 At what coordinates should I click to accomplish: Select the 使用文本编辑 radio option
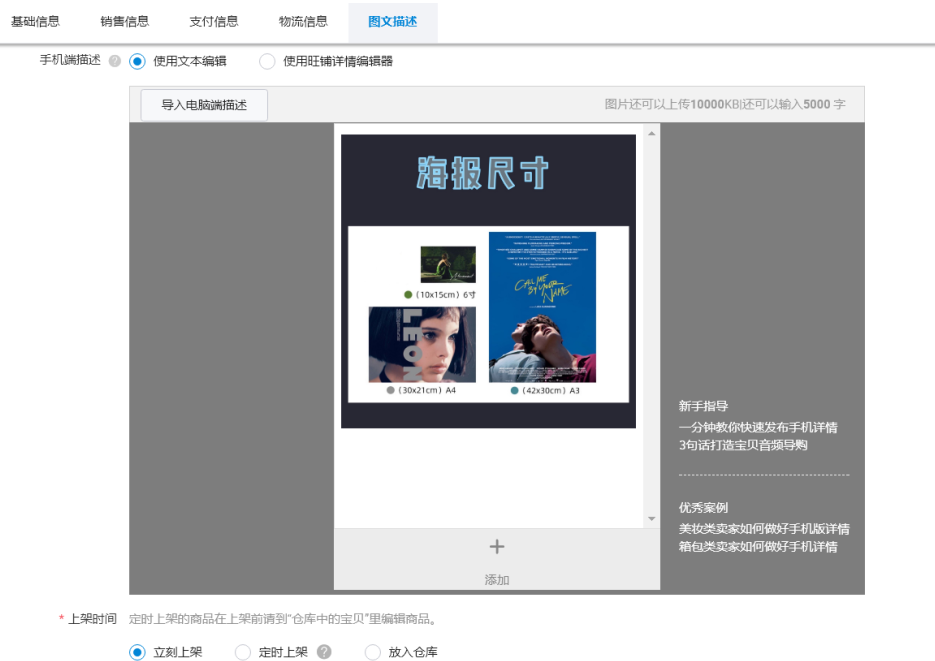[137, 61]
